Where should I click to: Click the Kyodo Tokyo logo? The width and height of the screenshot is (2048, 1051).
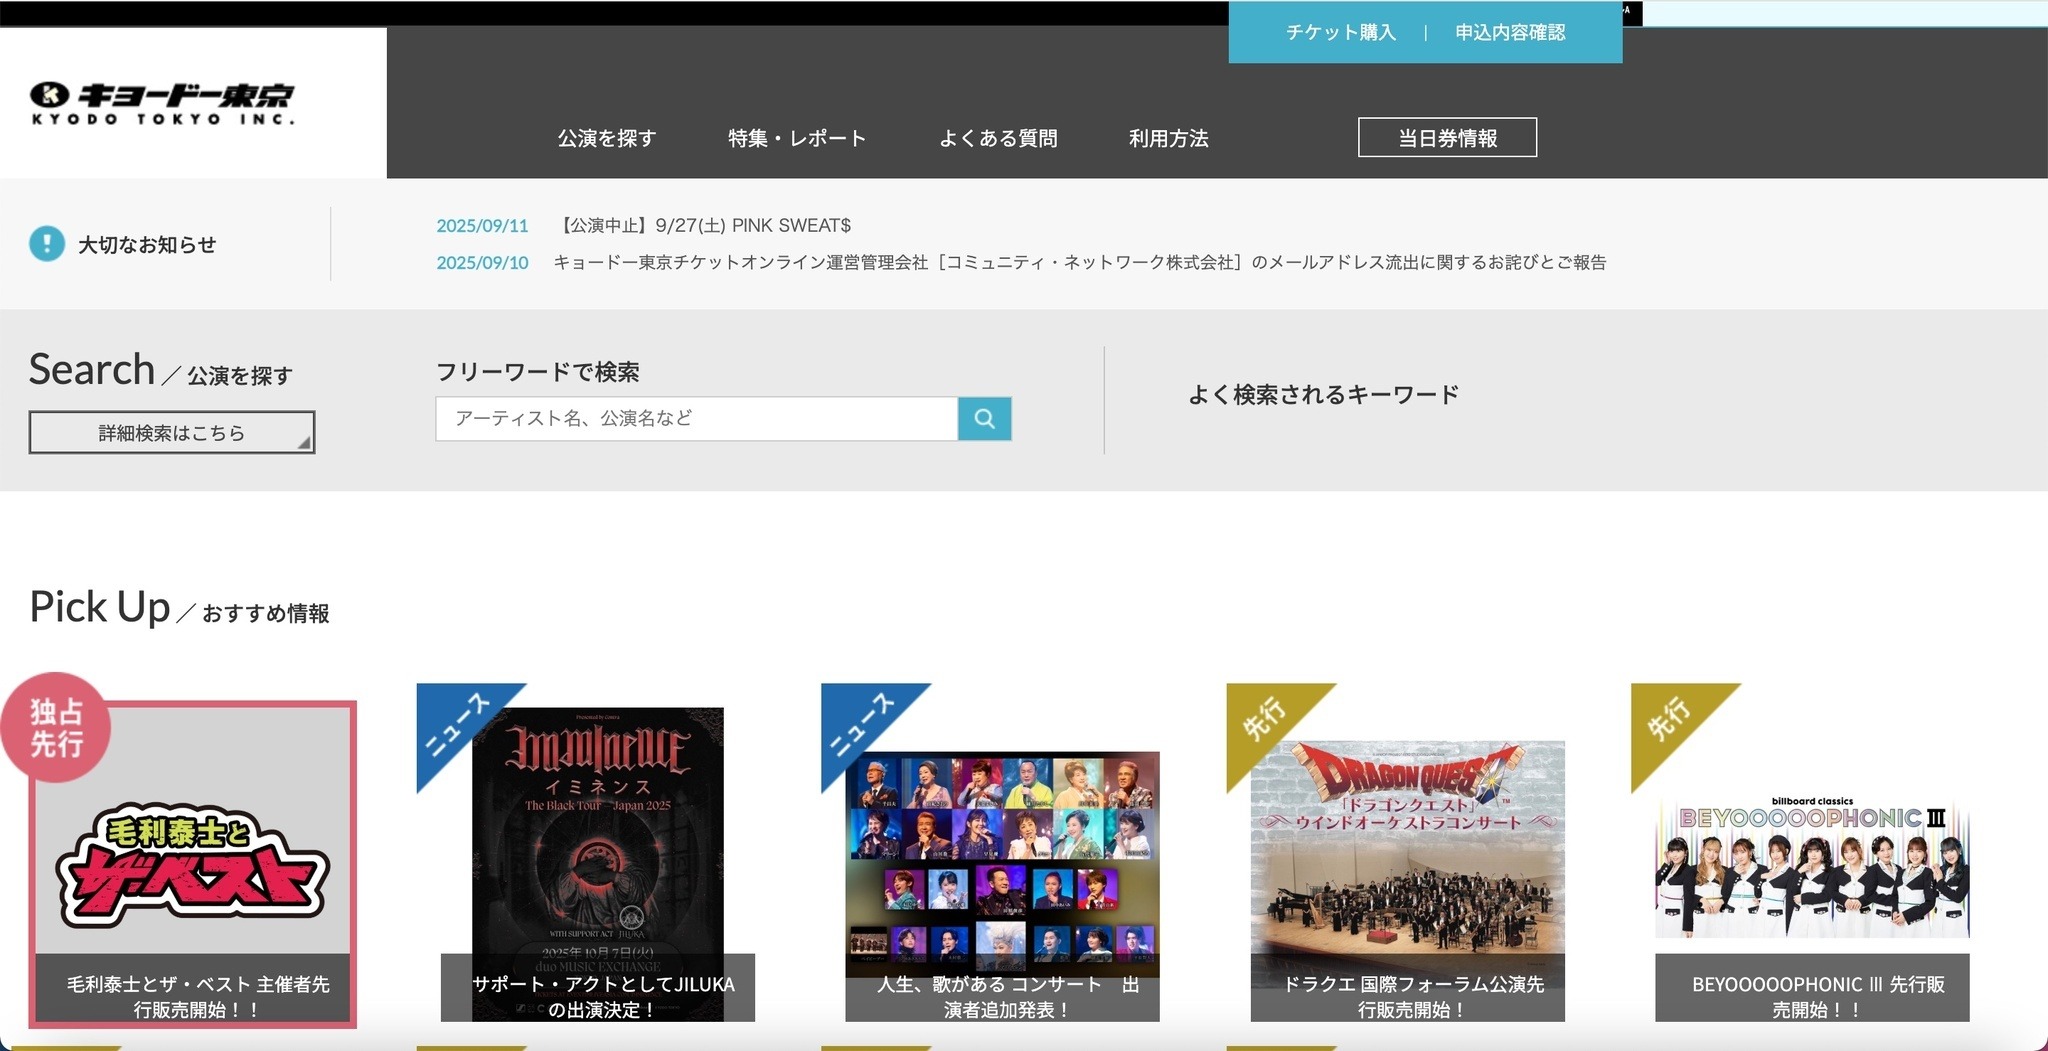[160, 101]
